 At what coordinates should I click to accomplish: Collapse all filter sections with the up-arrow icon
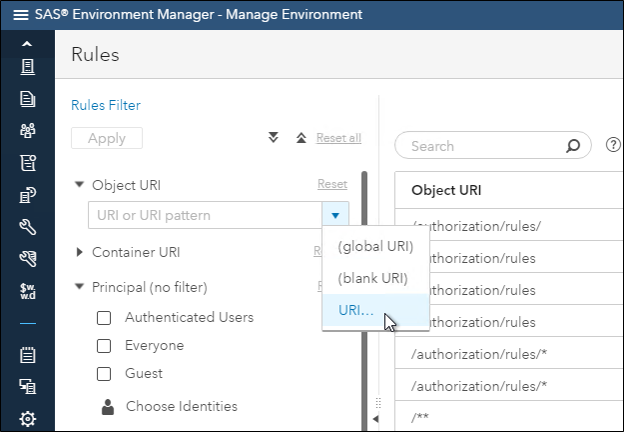click(x=301, y=138)
